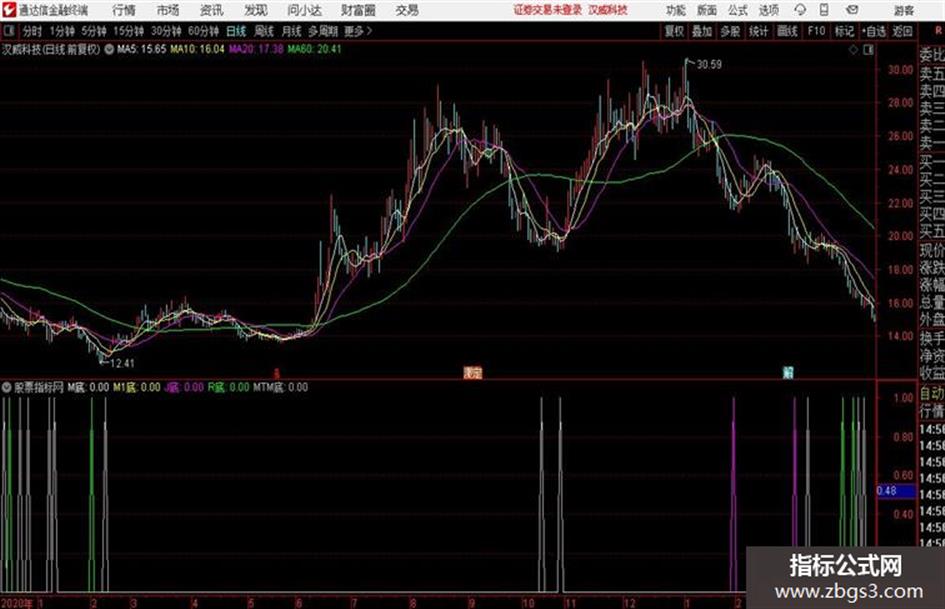Click the 12.41 low price marker

click(x=122, y=363)
